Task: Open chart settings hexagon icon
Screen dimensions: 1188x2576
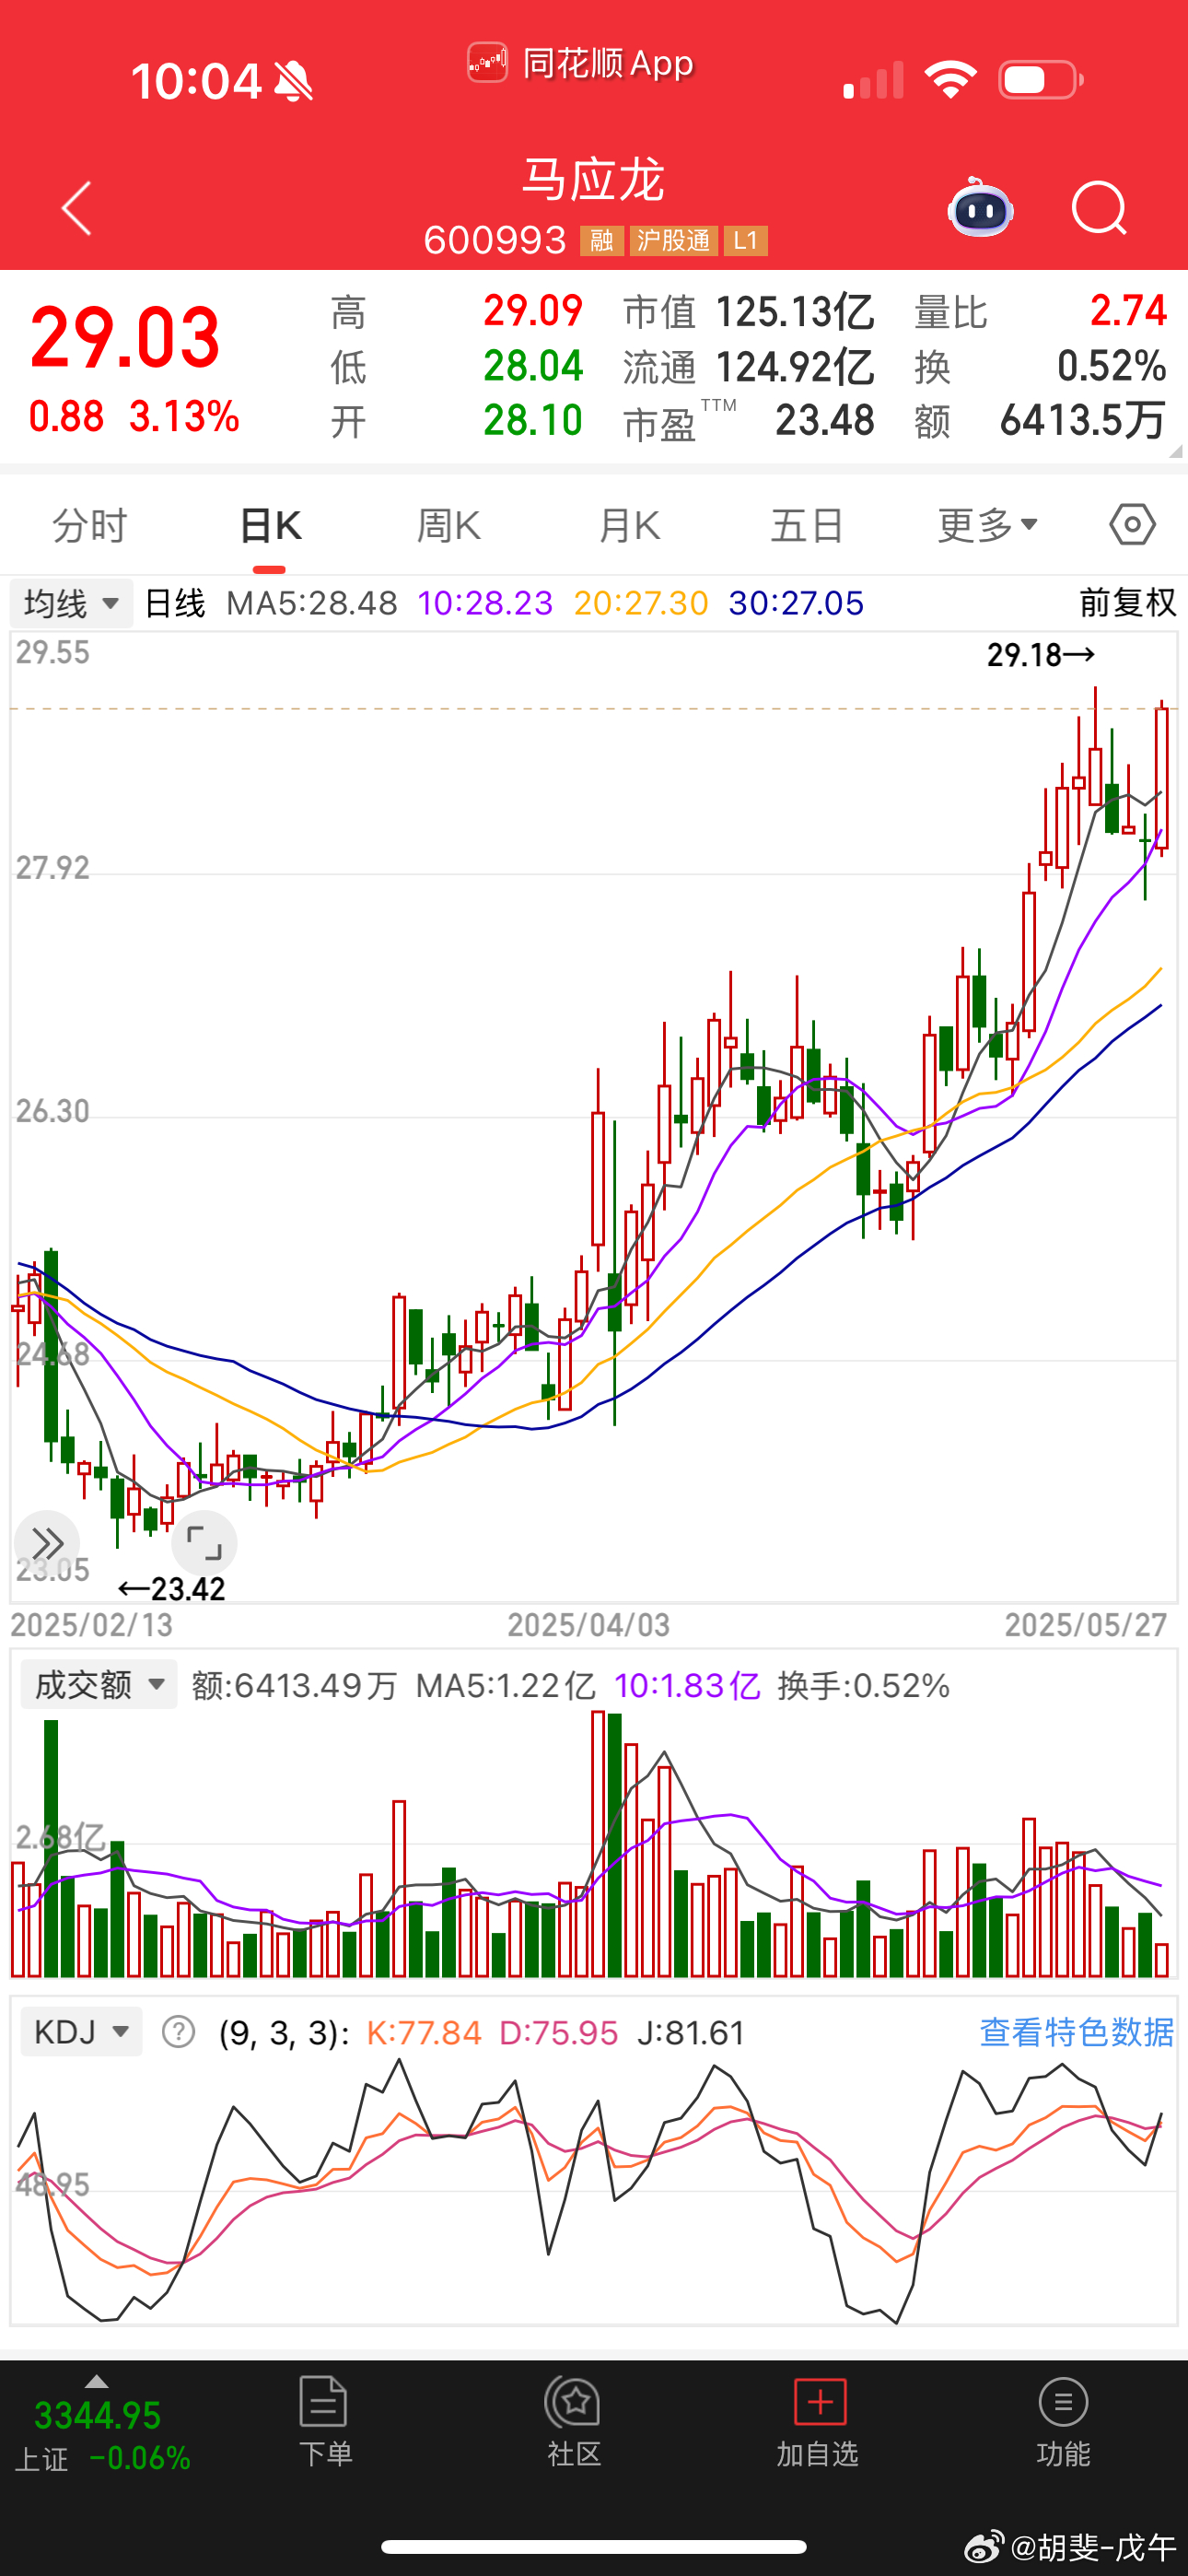Action: tap(1132, 525)
